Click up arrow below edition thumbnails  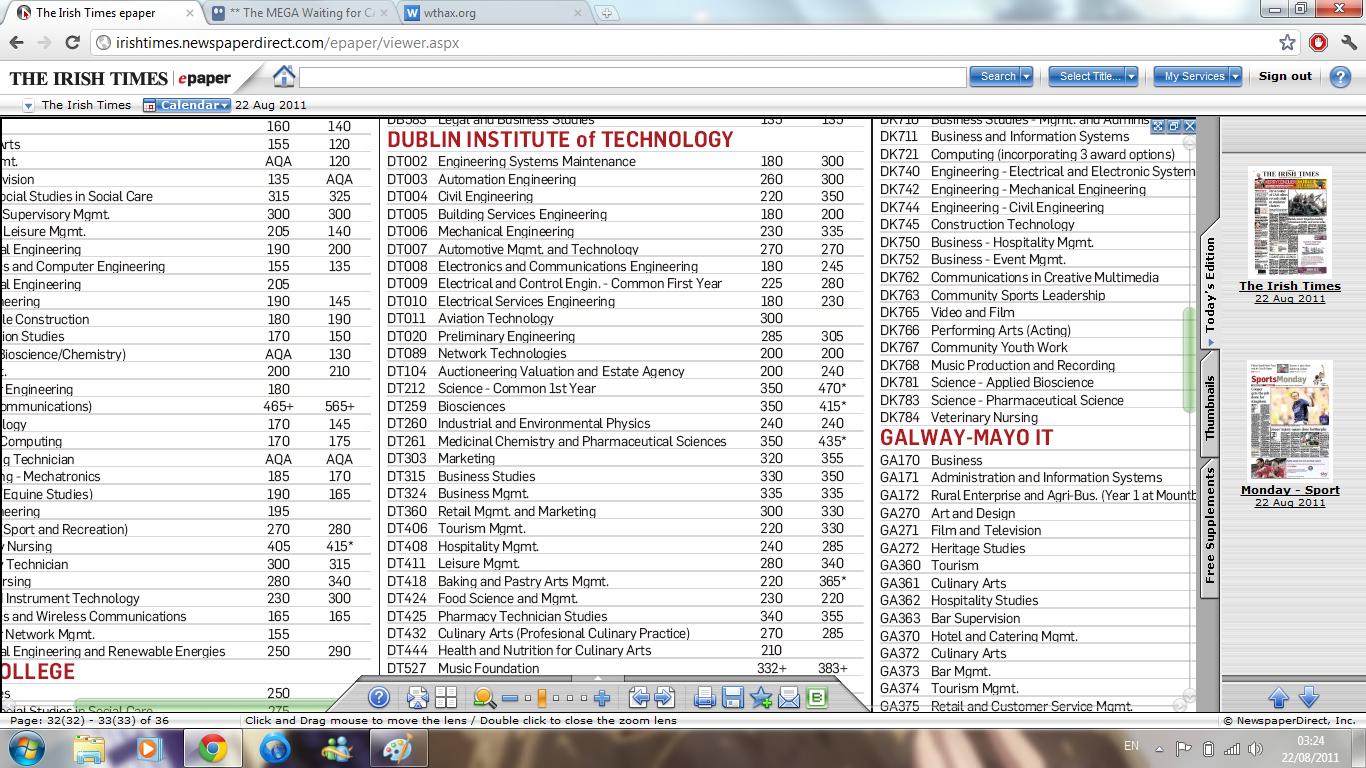(x=1278, y=697)
